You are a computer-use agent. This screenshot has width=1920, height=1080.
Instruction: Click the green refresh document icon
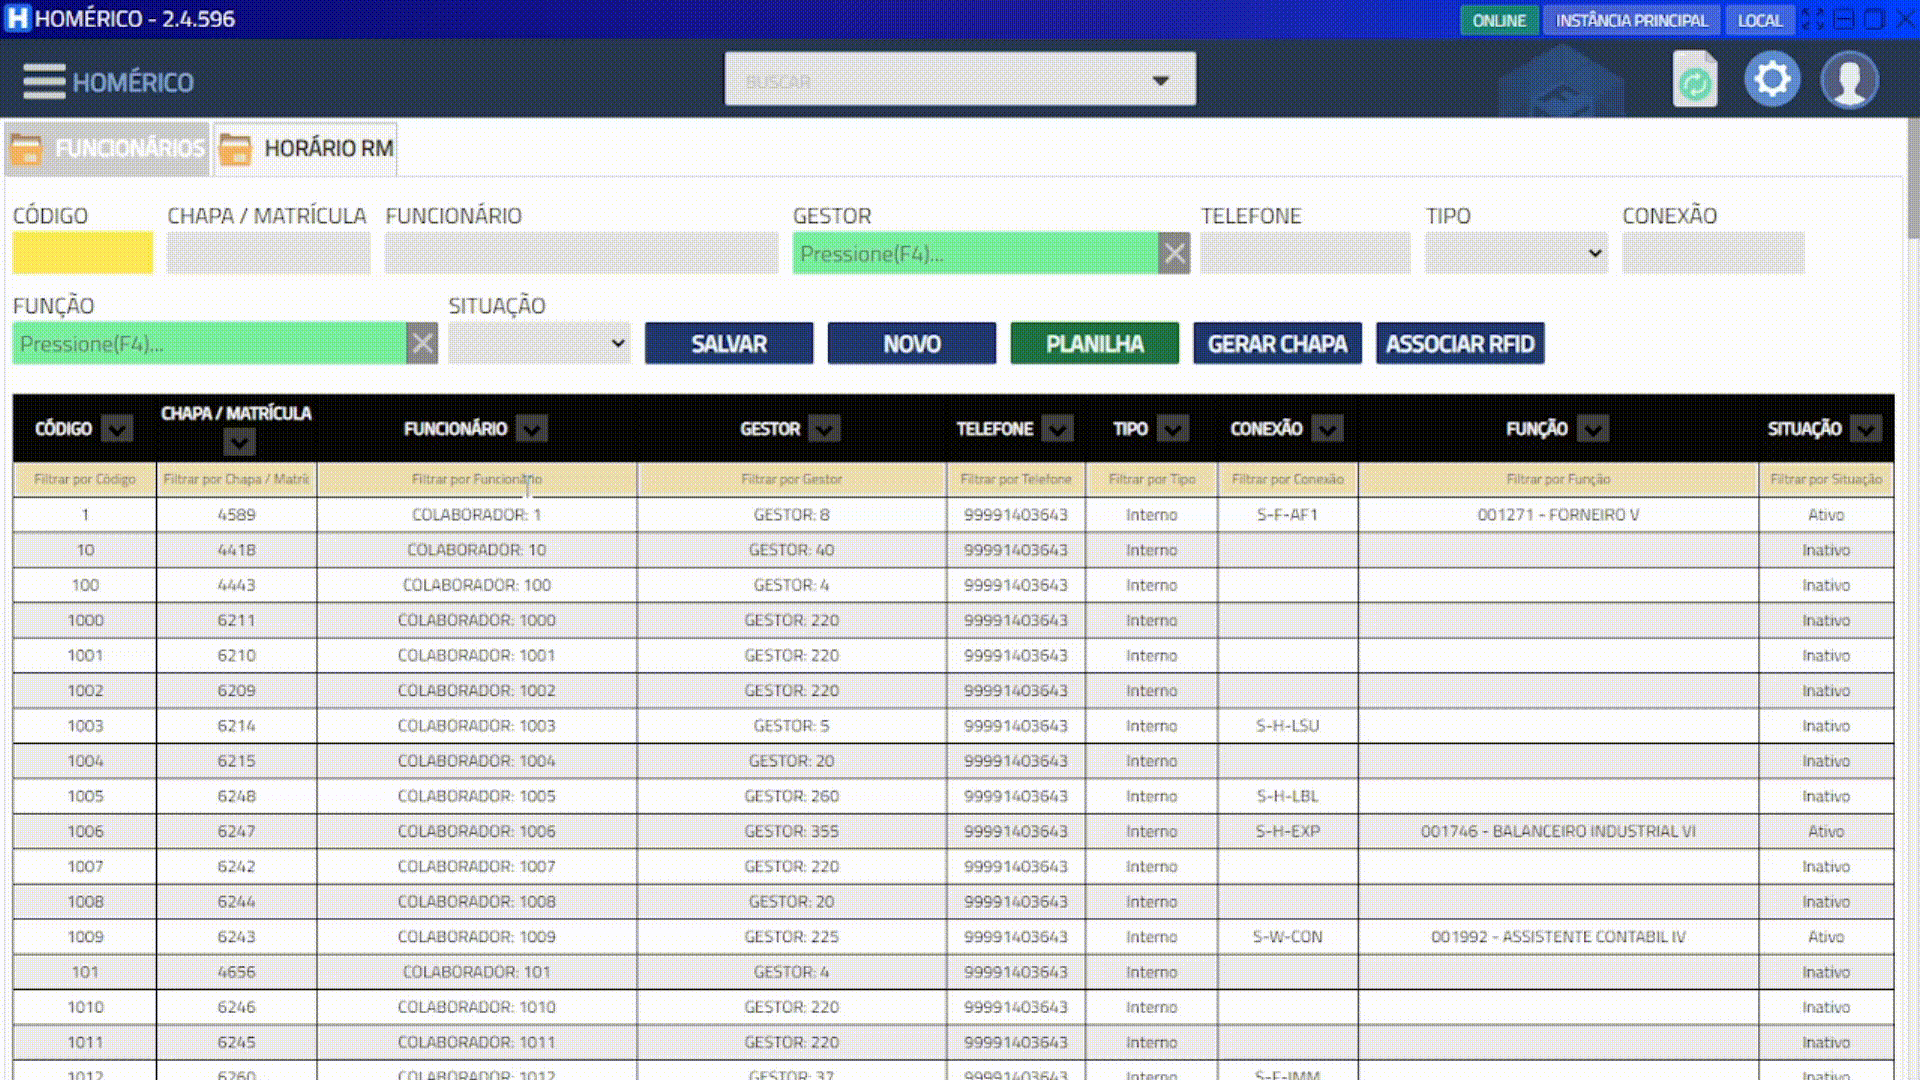tap(1694, 80)
